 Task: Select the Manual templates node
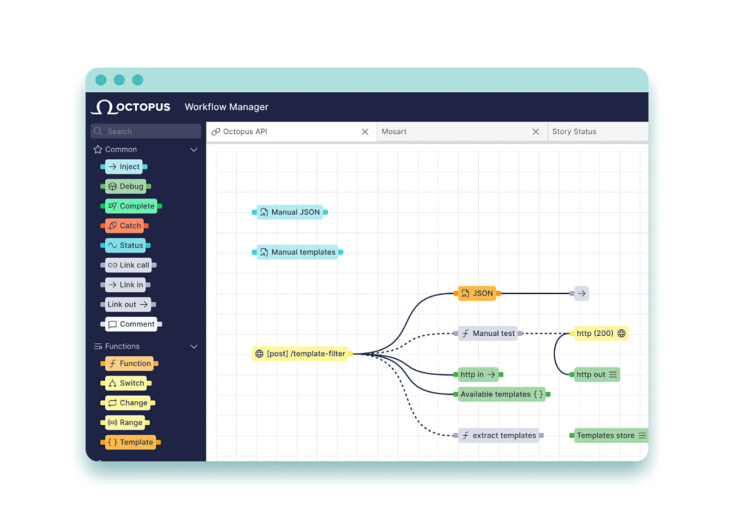[x=297, y=252]
